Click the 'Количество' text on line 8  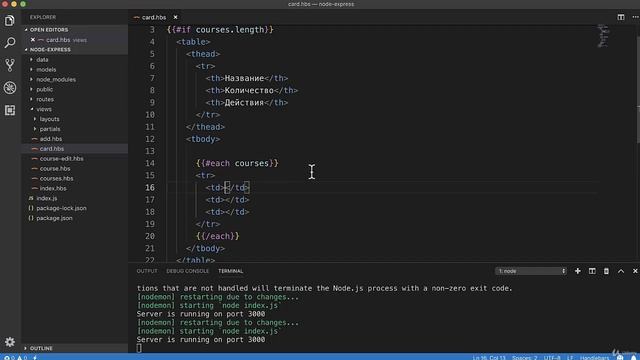pos(249,91)
